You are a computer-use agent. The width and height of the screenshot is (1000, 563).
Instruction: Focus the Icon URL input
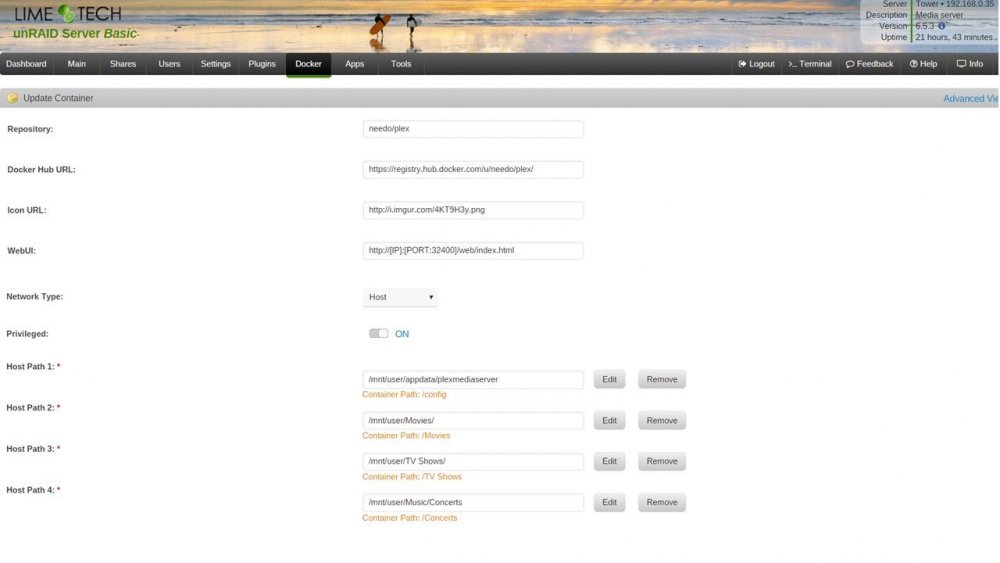[473, 210]
